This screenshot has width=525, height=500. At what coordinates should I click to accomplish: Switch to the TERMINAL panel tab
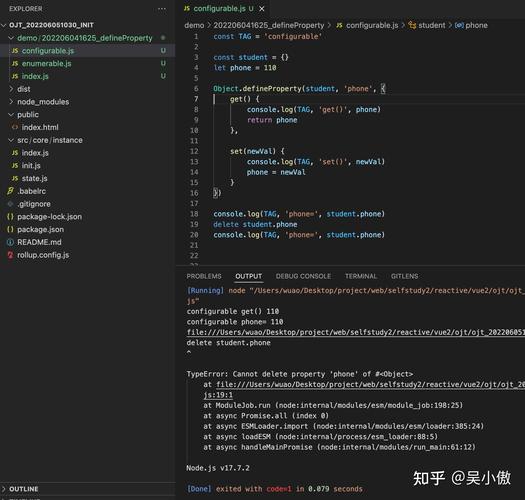[361, 276]
